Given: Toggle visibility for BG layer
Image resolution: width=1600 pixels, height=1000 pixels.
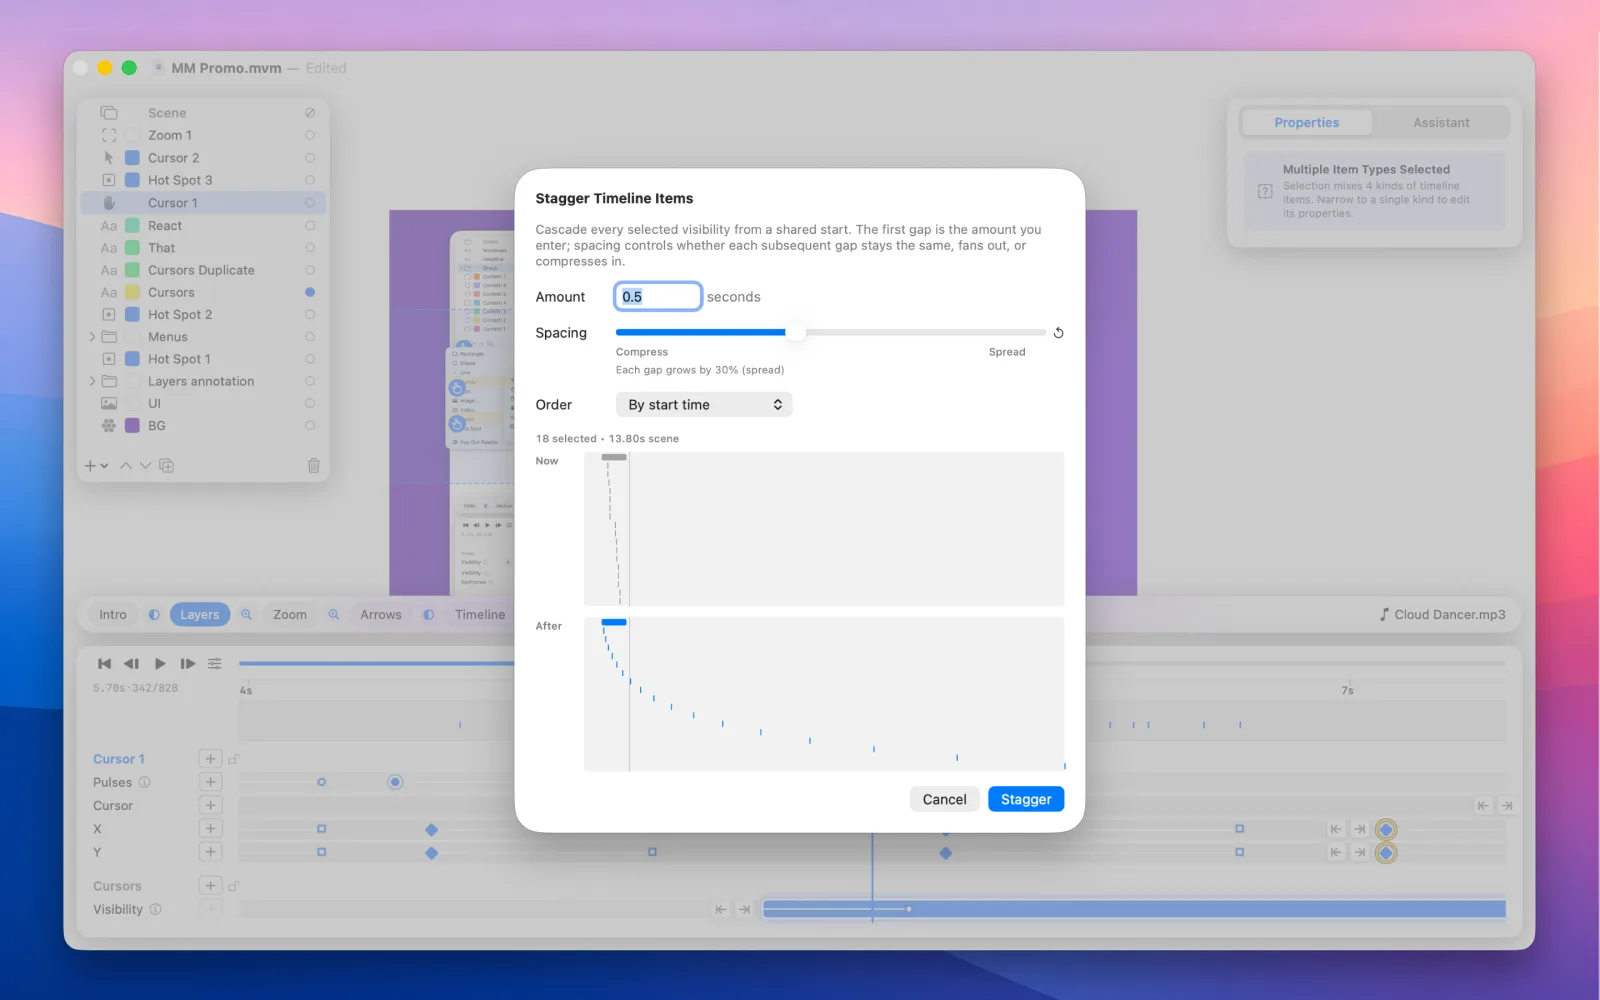Looking at the screenshot, I should (310, 426).
